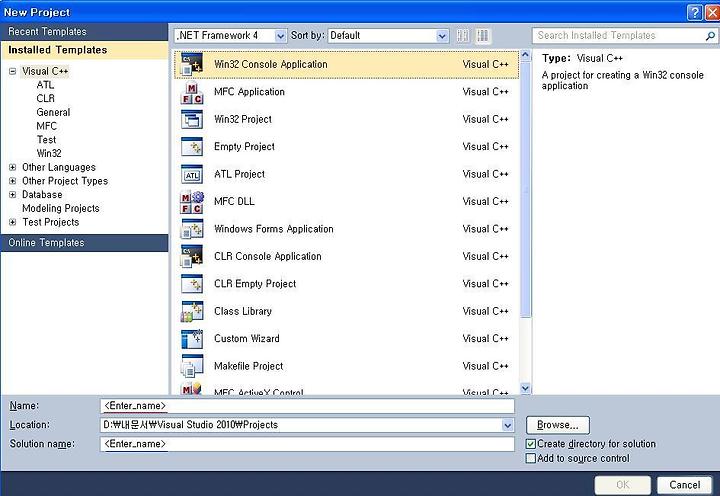
Task: Select Windows Forms Application template name
Action: (274, 229)
